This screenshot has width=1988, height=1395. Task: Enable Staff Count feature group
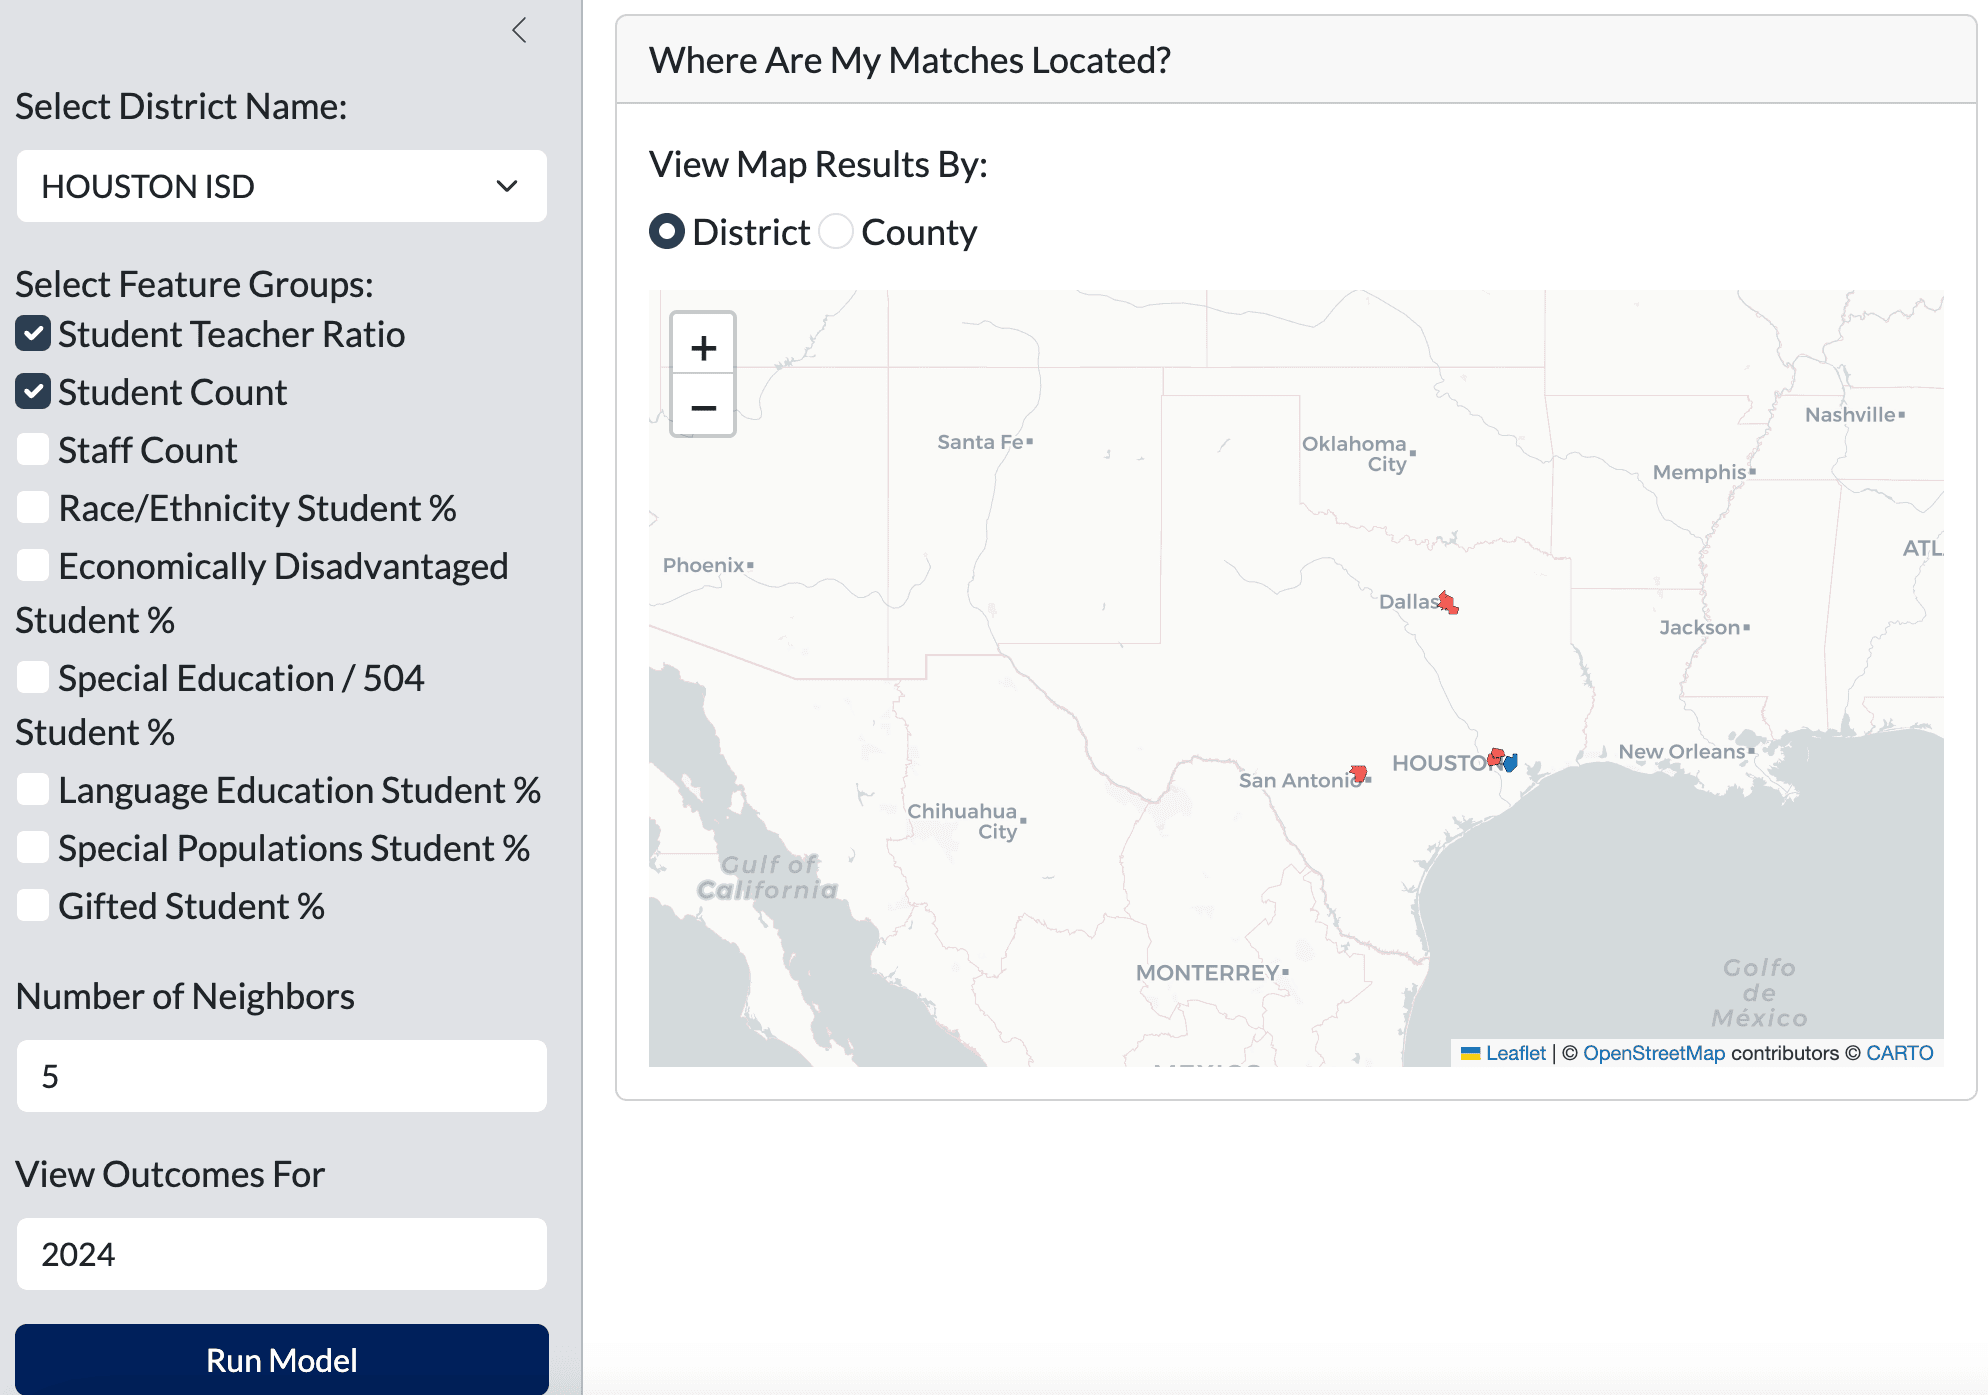tap(33, 450)
